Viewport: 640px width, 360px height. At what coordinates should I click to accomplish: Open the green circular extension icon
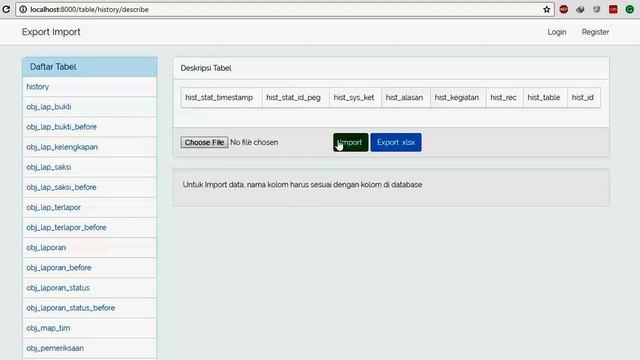(x=629, y=9)
